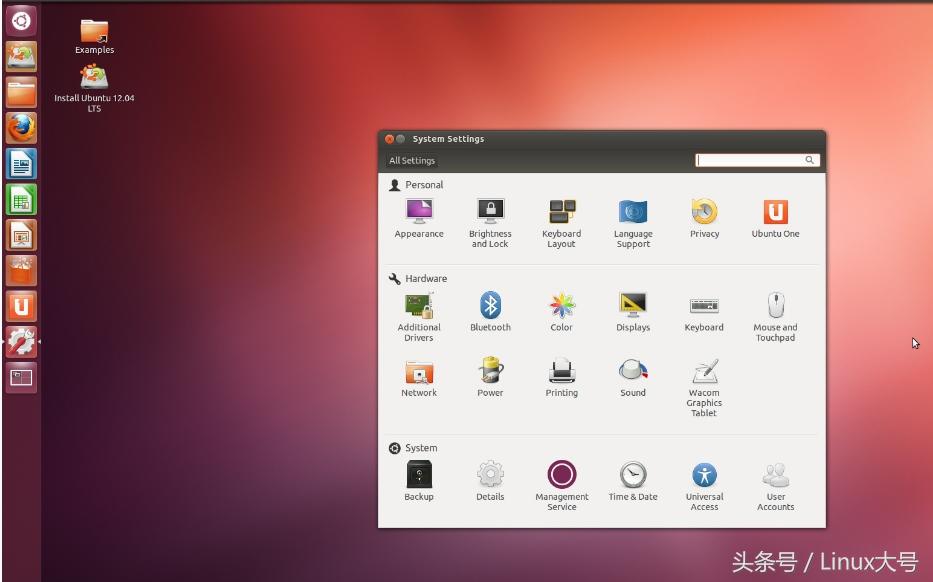This screenshot has width=933, height=582.
Task: Click the Personal section heading
Action: (424, 185)
